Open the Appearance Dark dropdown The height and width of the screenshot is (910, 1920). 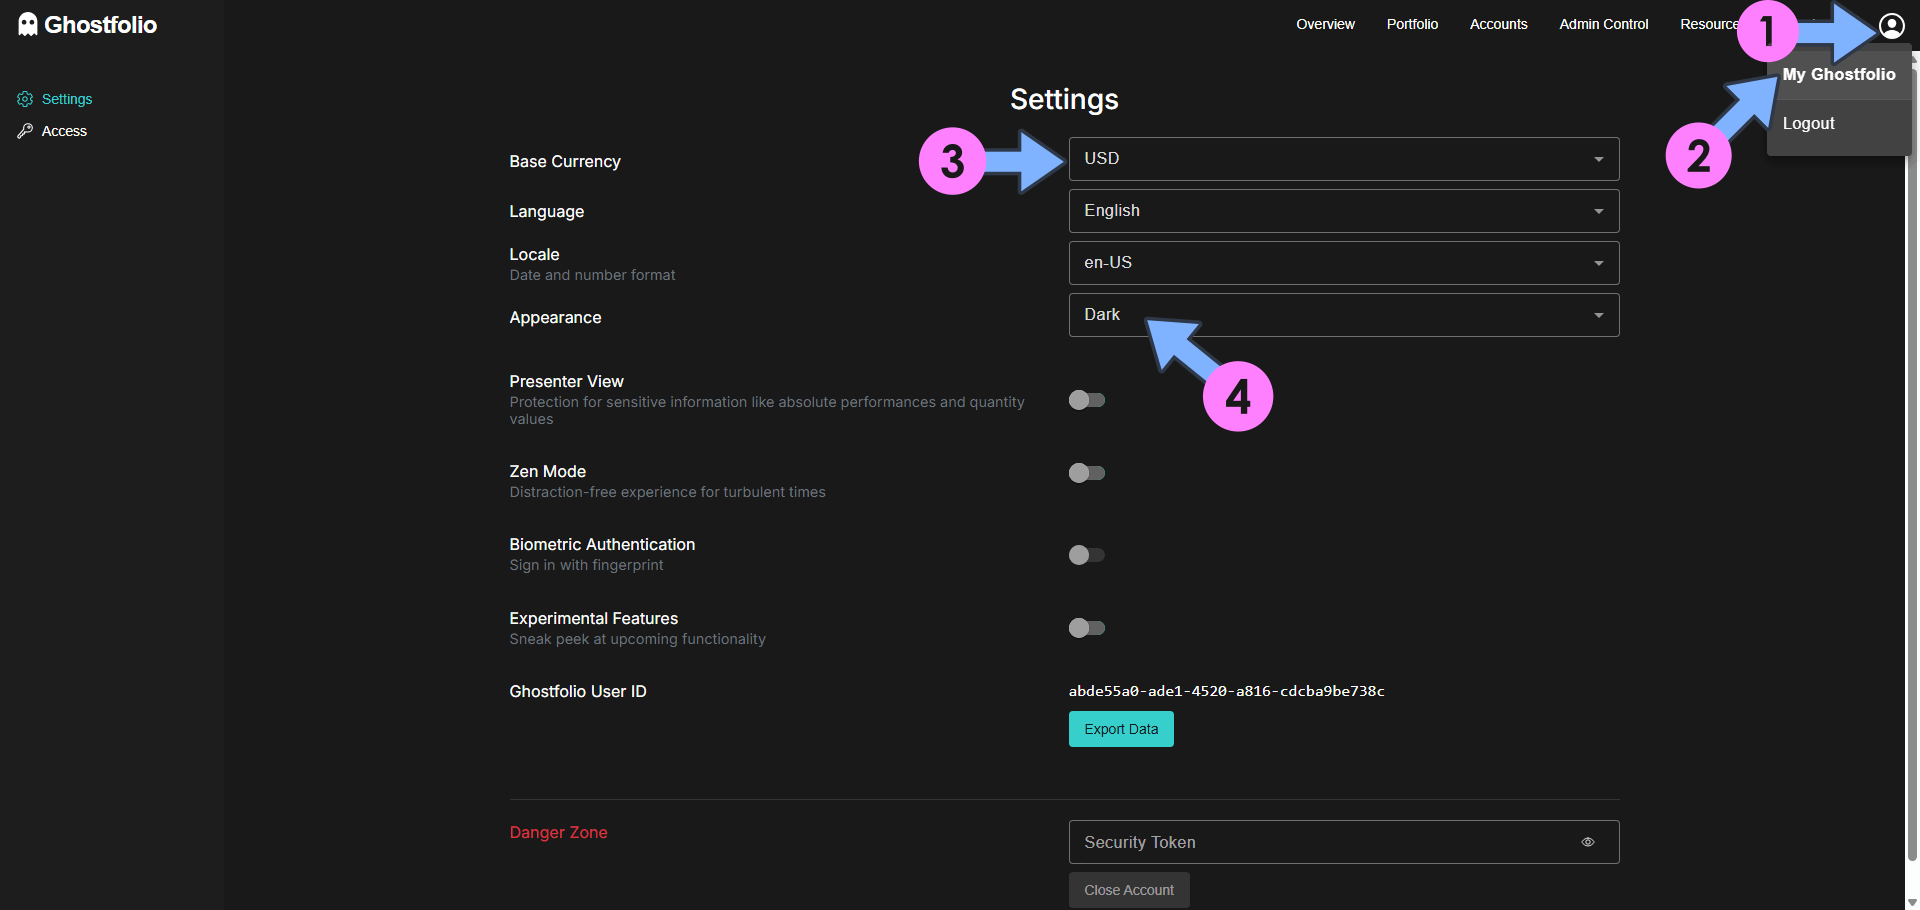click(x=1343, y=315)
